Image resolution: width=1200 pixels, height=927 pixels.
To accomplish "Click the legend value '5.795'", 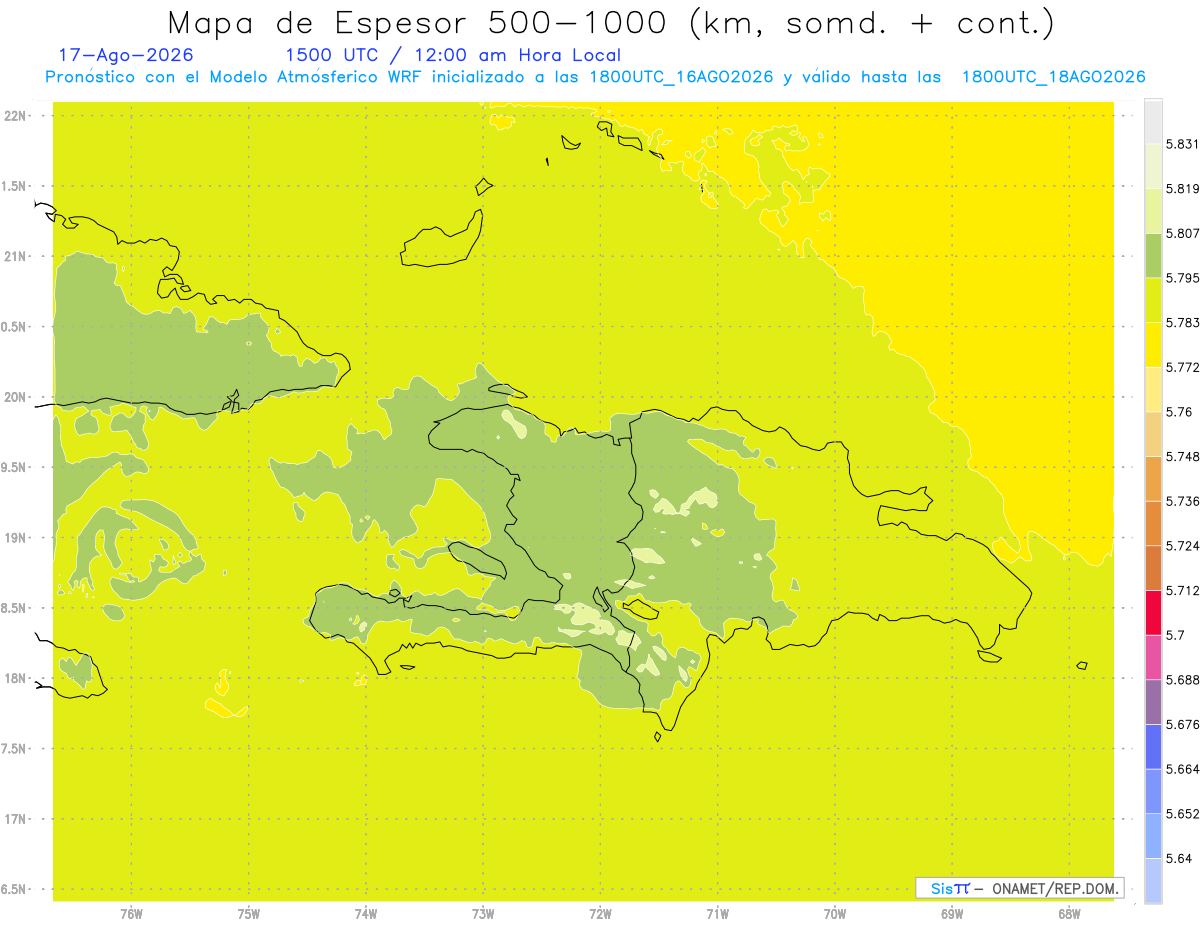I will point(1182,278).
